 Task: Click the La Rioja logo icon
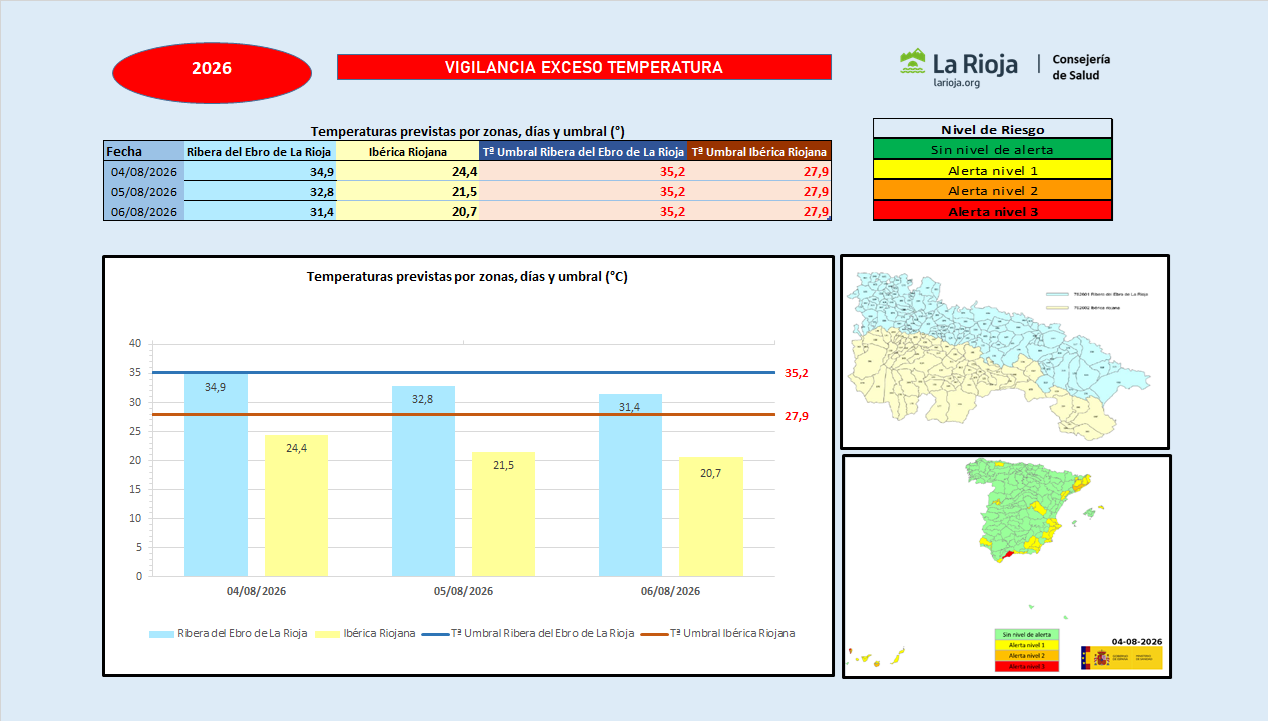pos(913,63)
